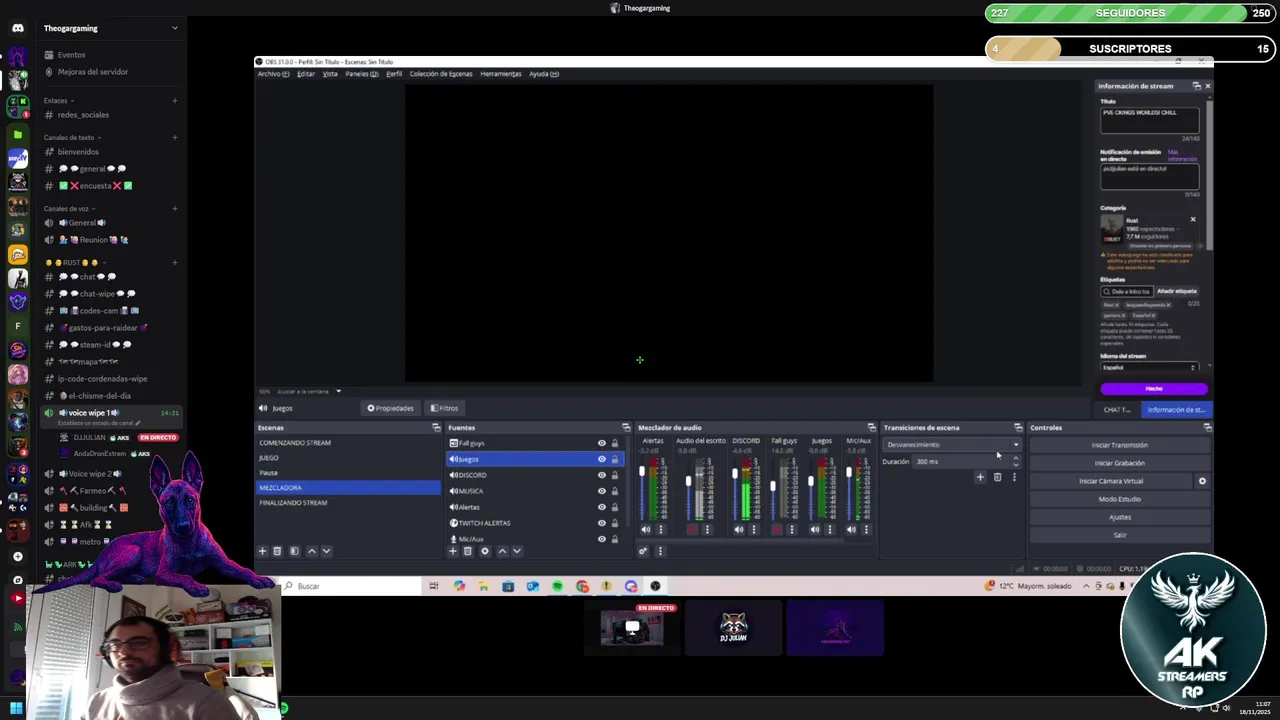
Task: Remove the Rust category with its X icon
Action: pos(1192,219)
